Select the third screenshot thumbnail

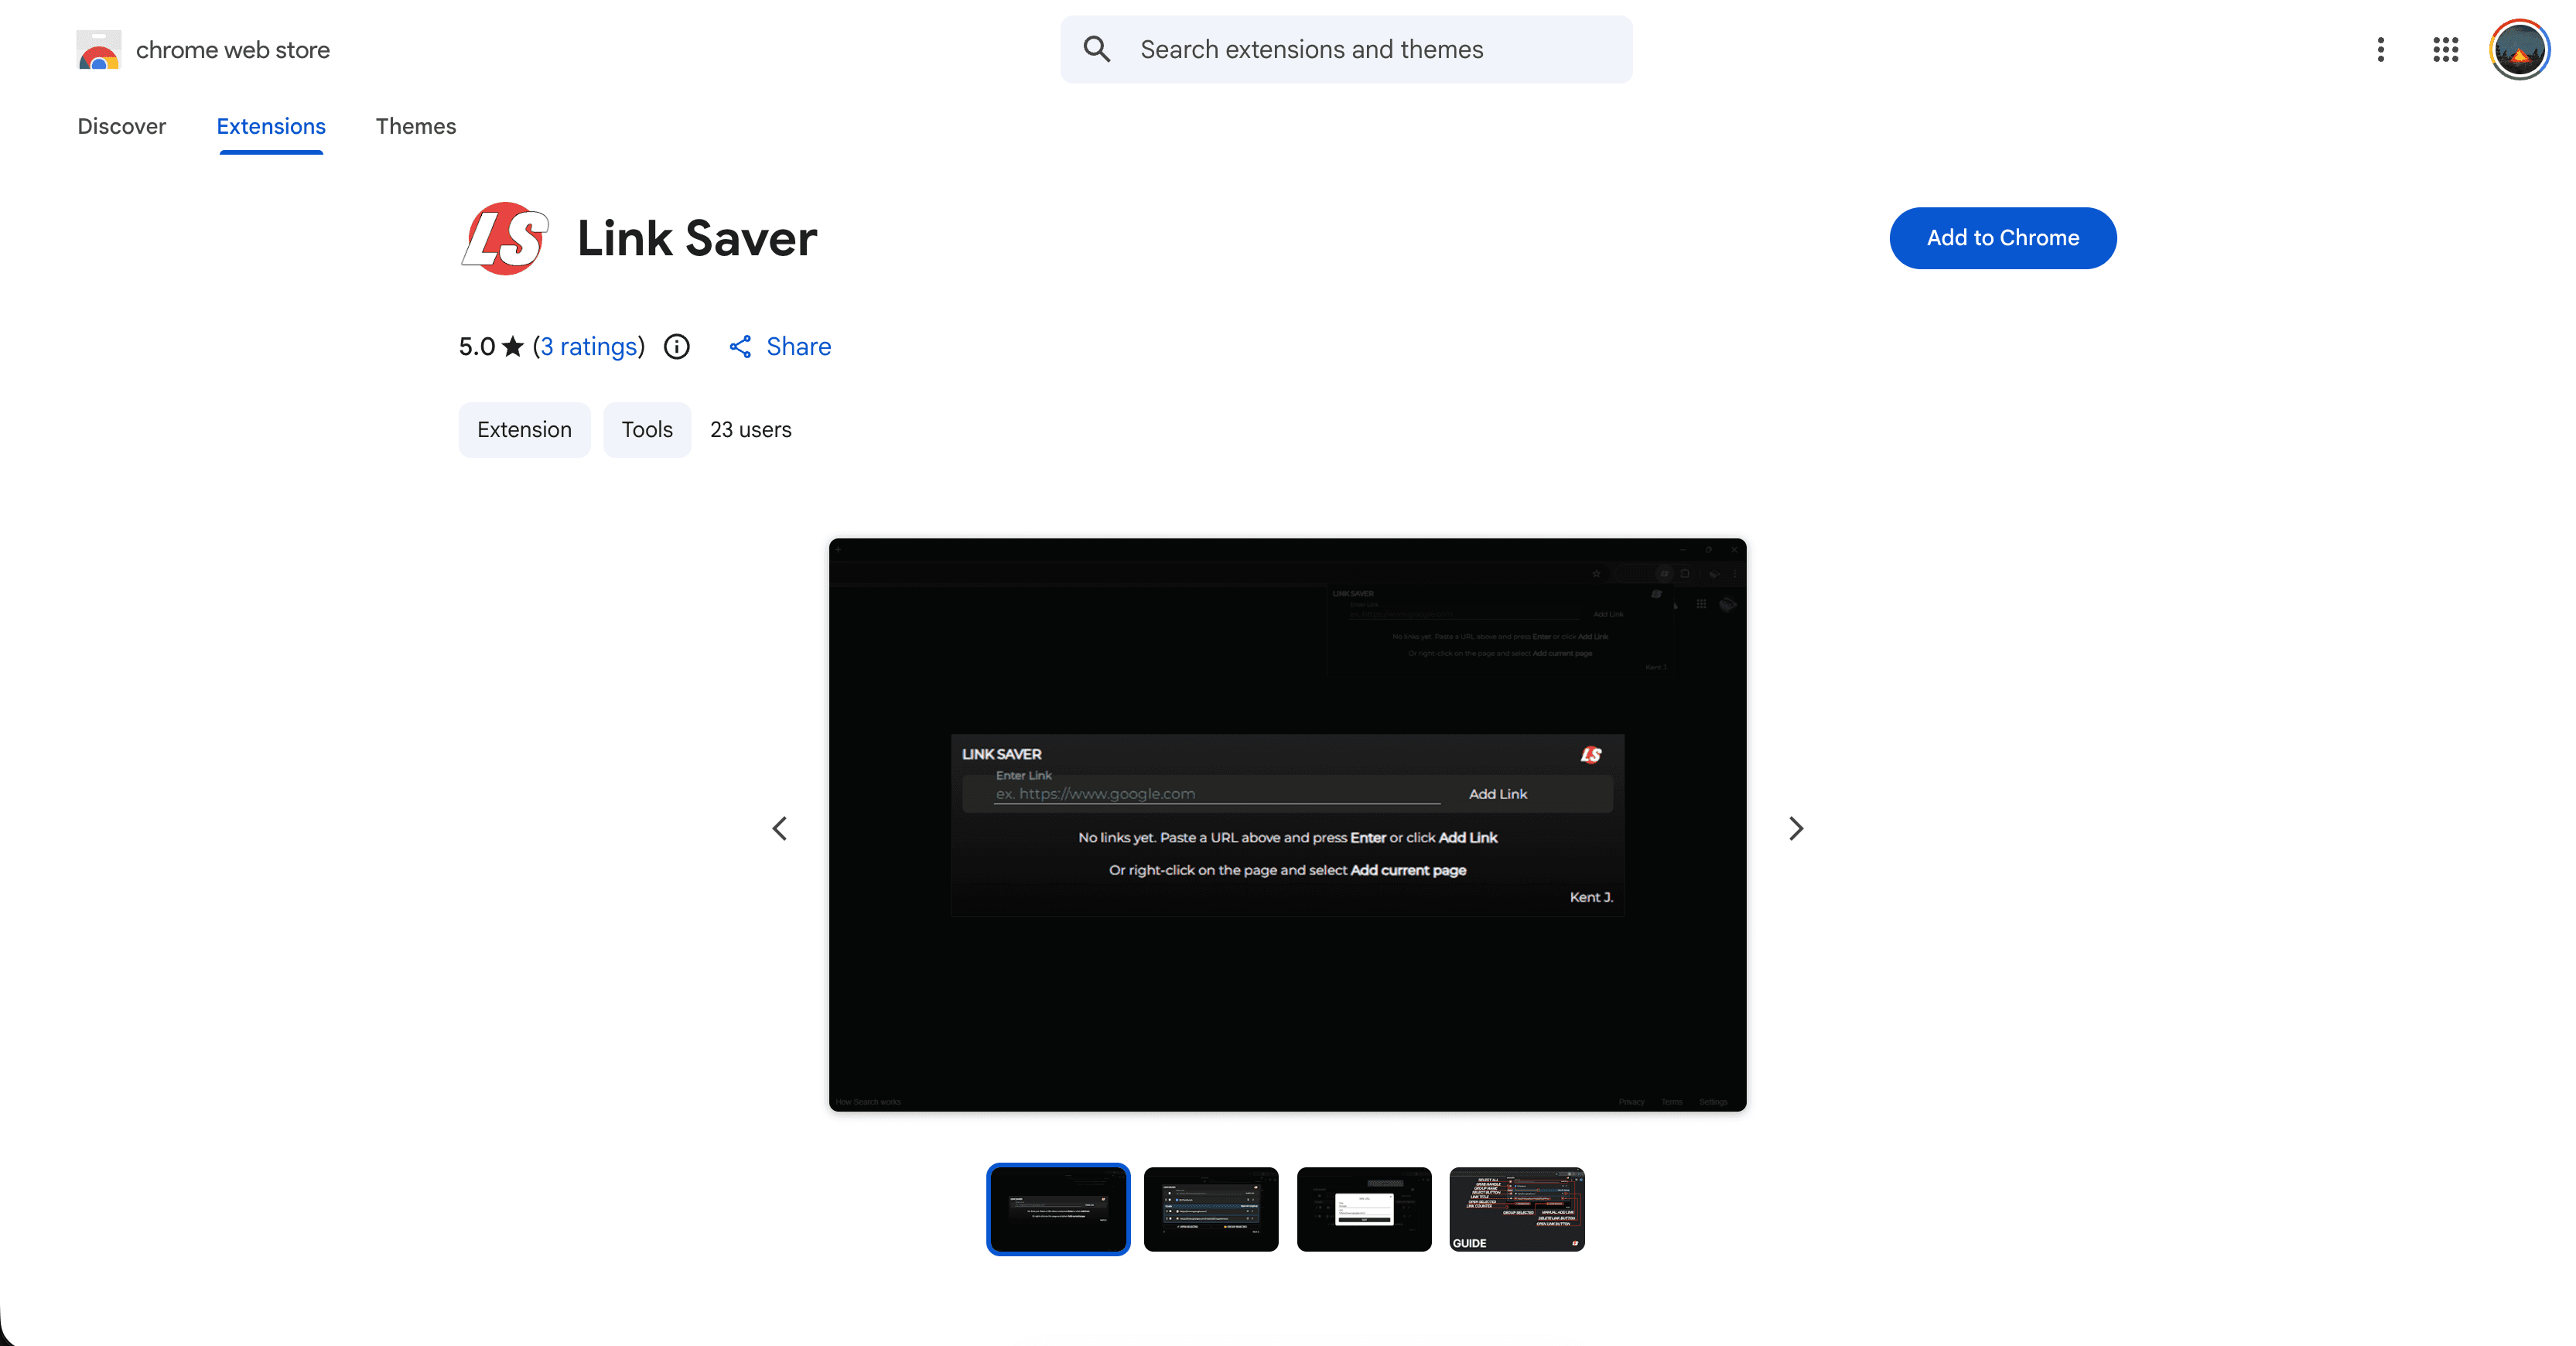[1364, 1209]
